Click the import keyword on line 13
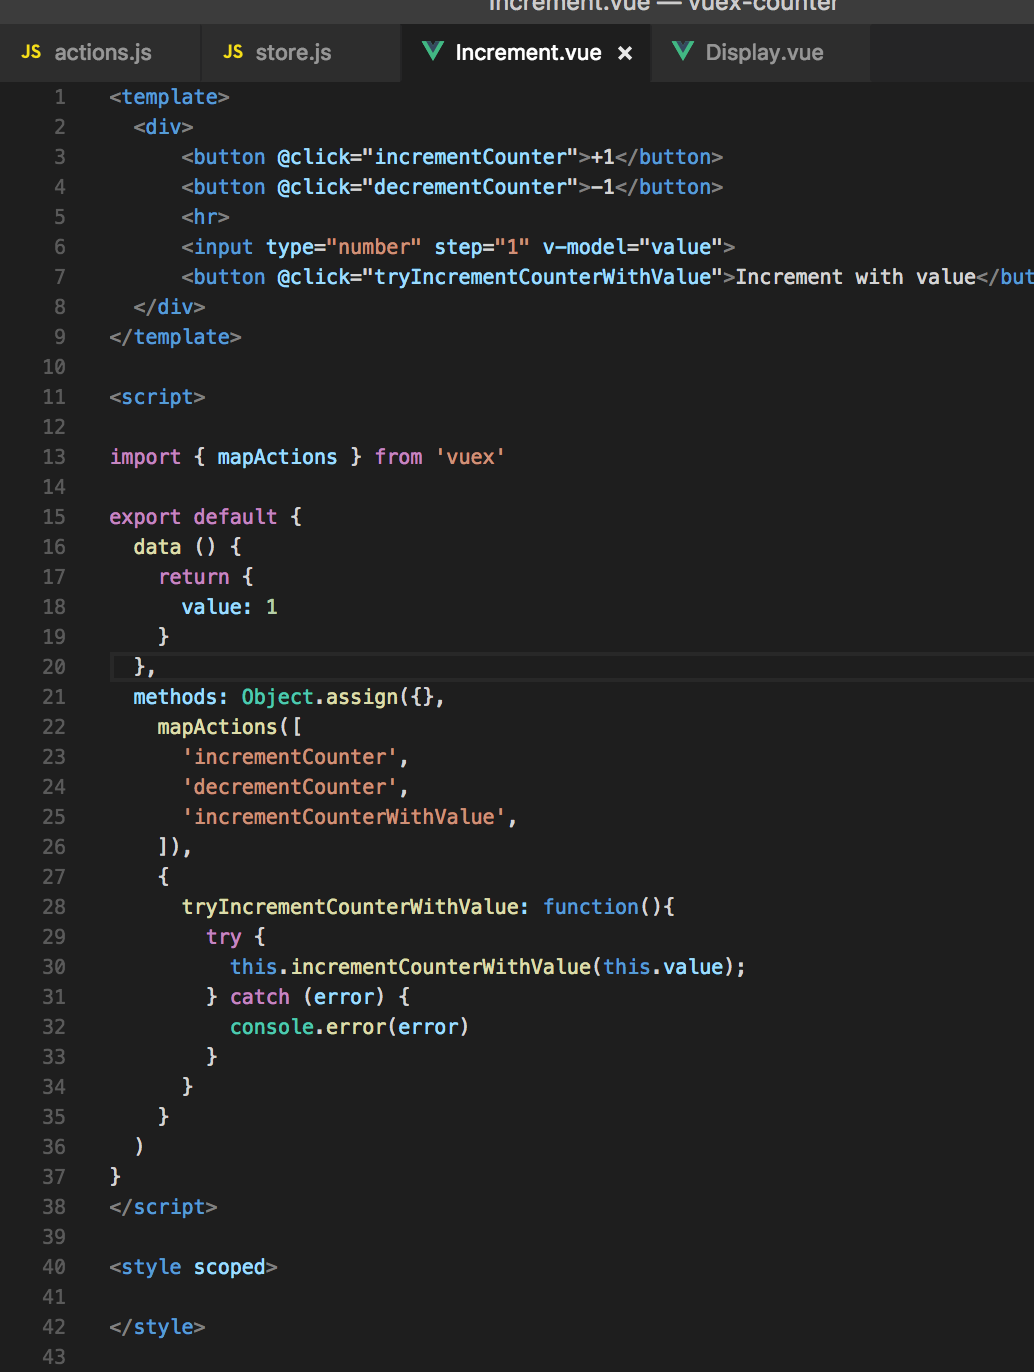This screenshot has width=1034, height=1372. coord(146,457)
